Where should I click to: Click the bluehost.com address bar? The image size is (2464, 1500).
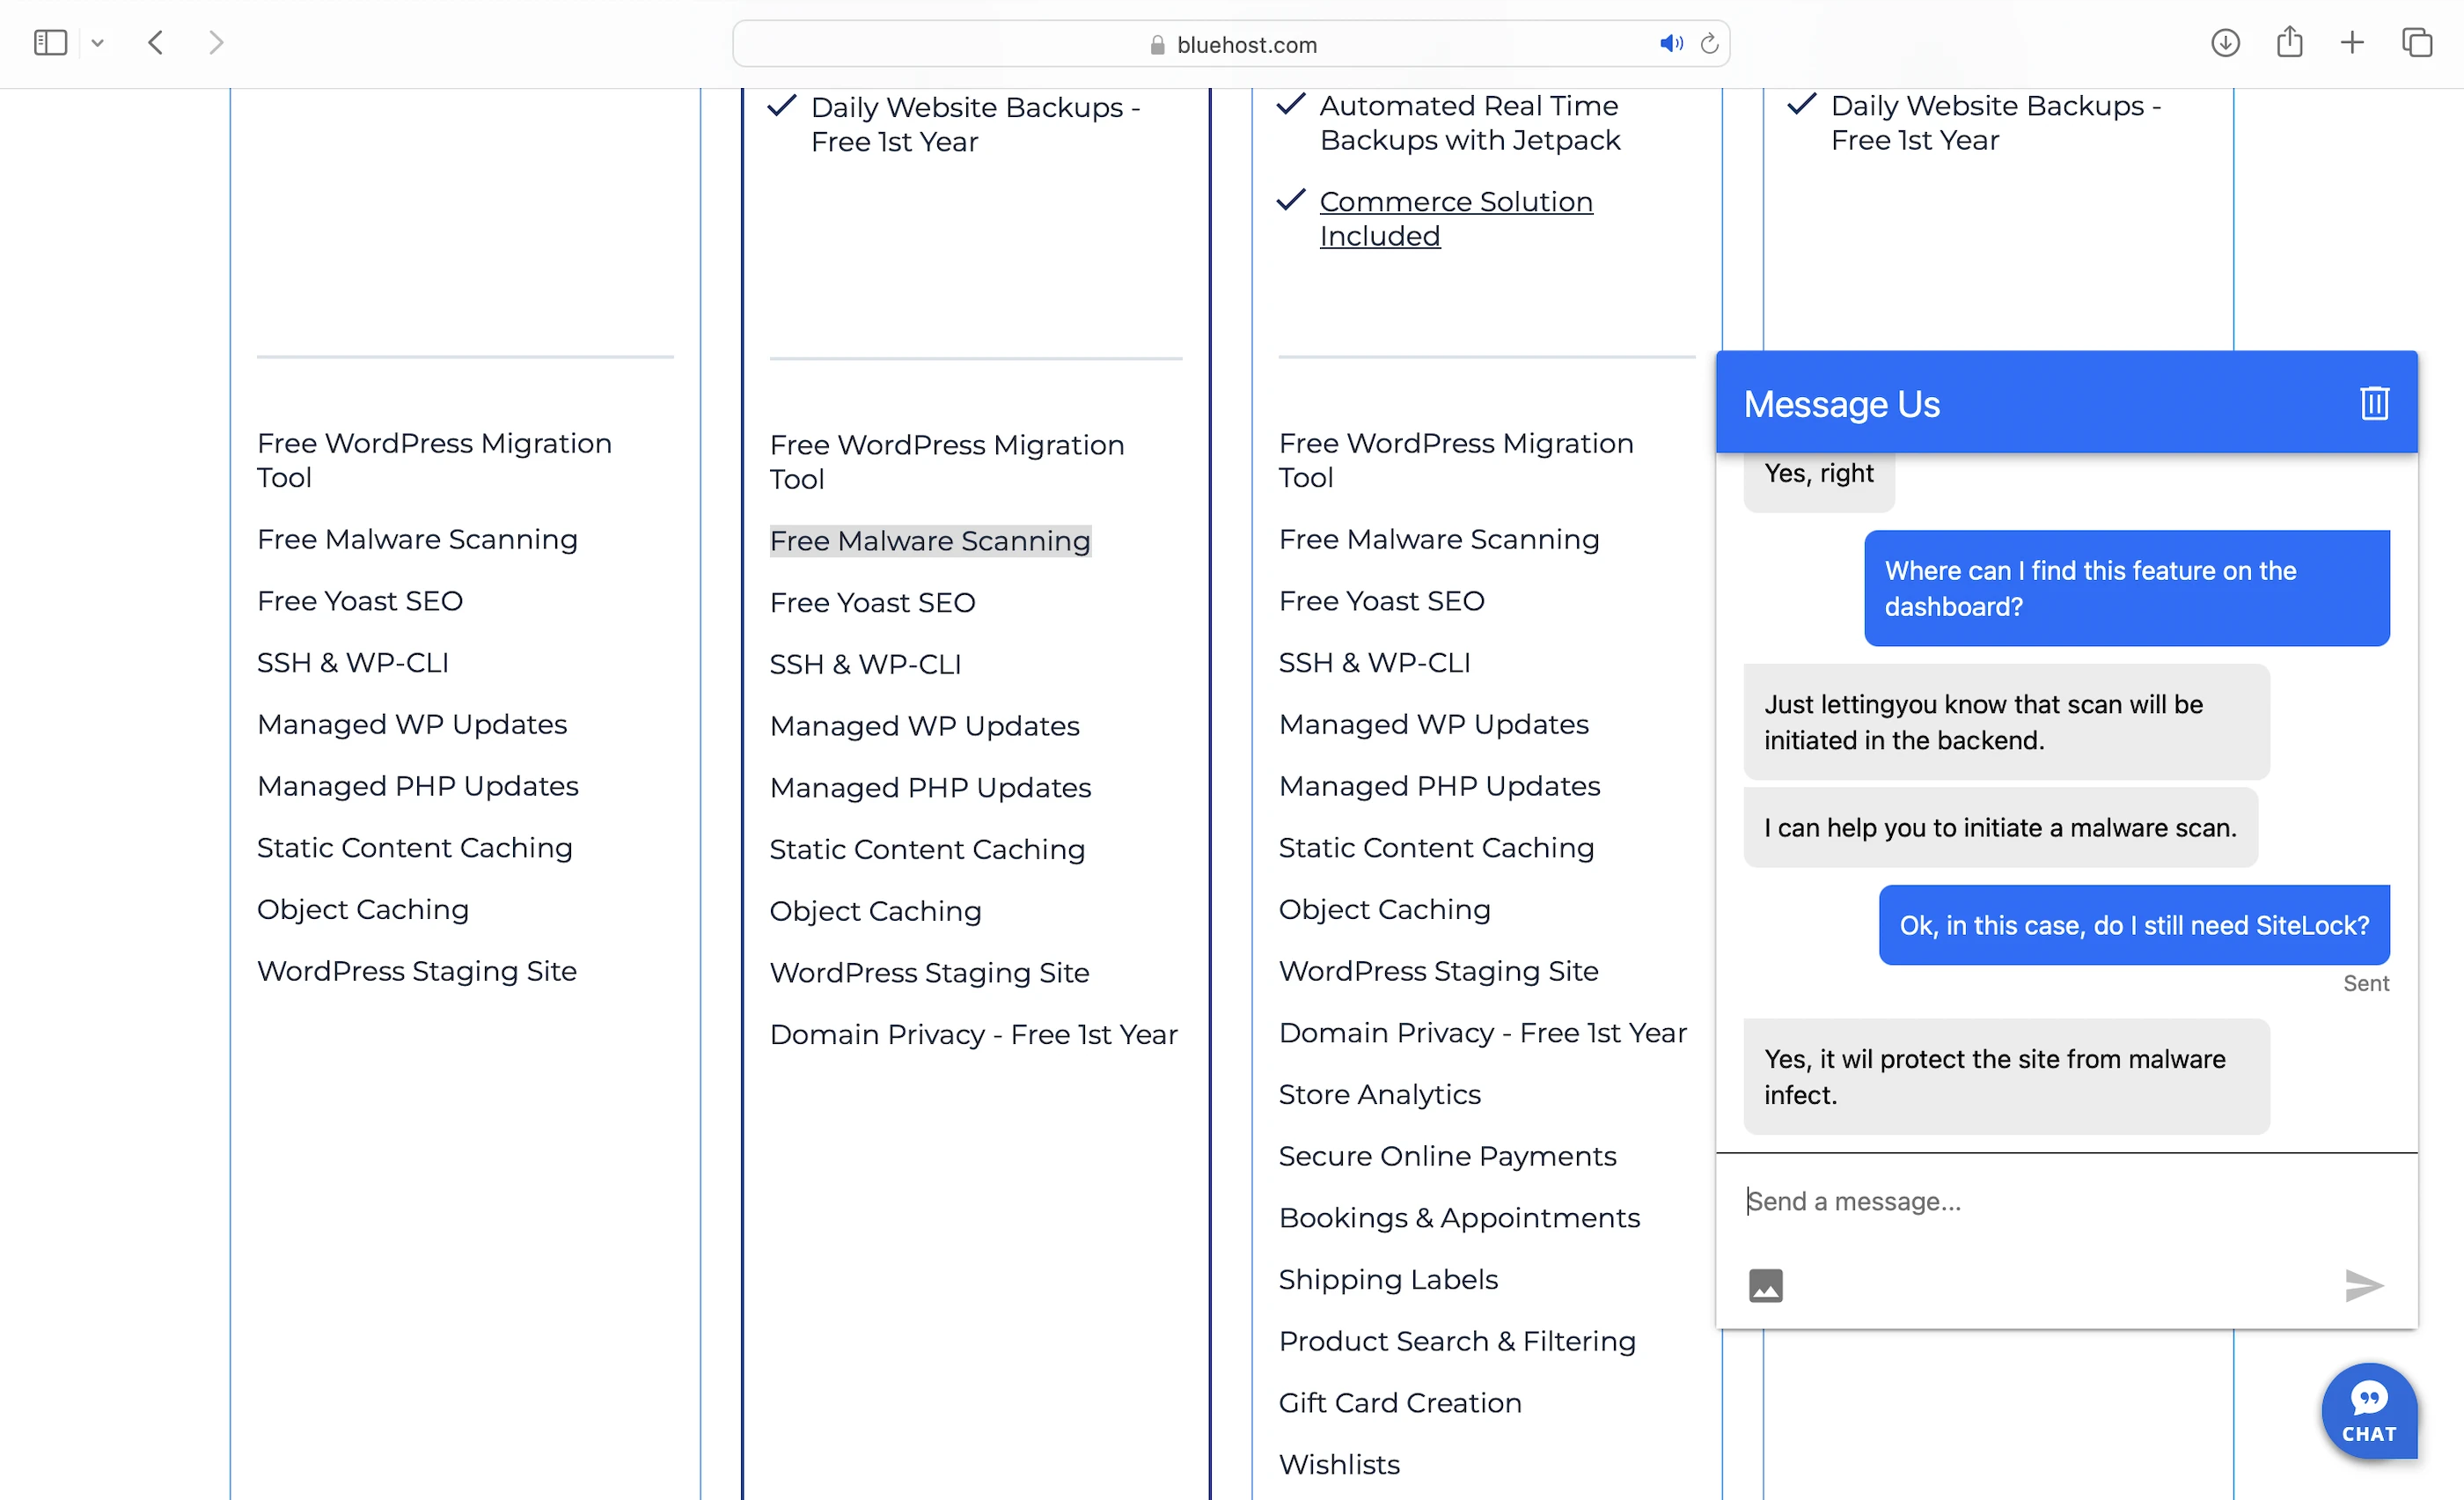[x=1245, y=45]
